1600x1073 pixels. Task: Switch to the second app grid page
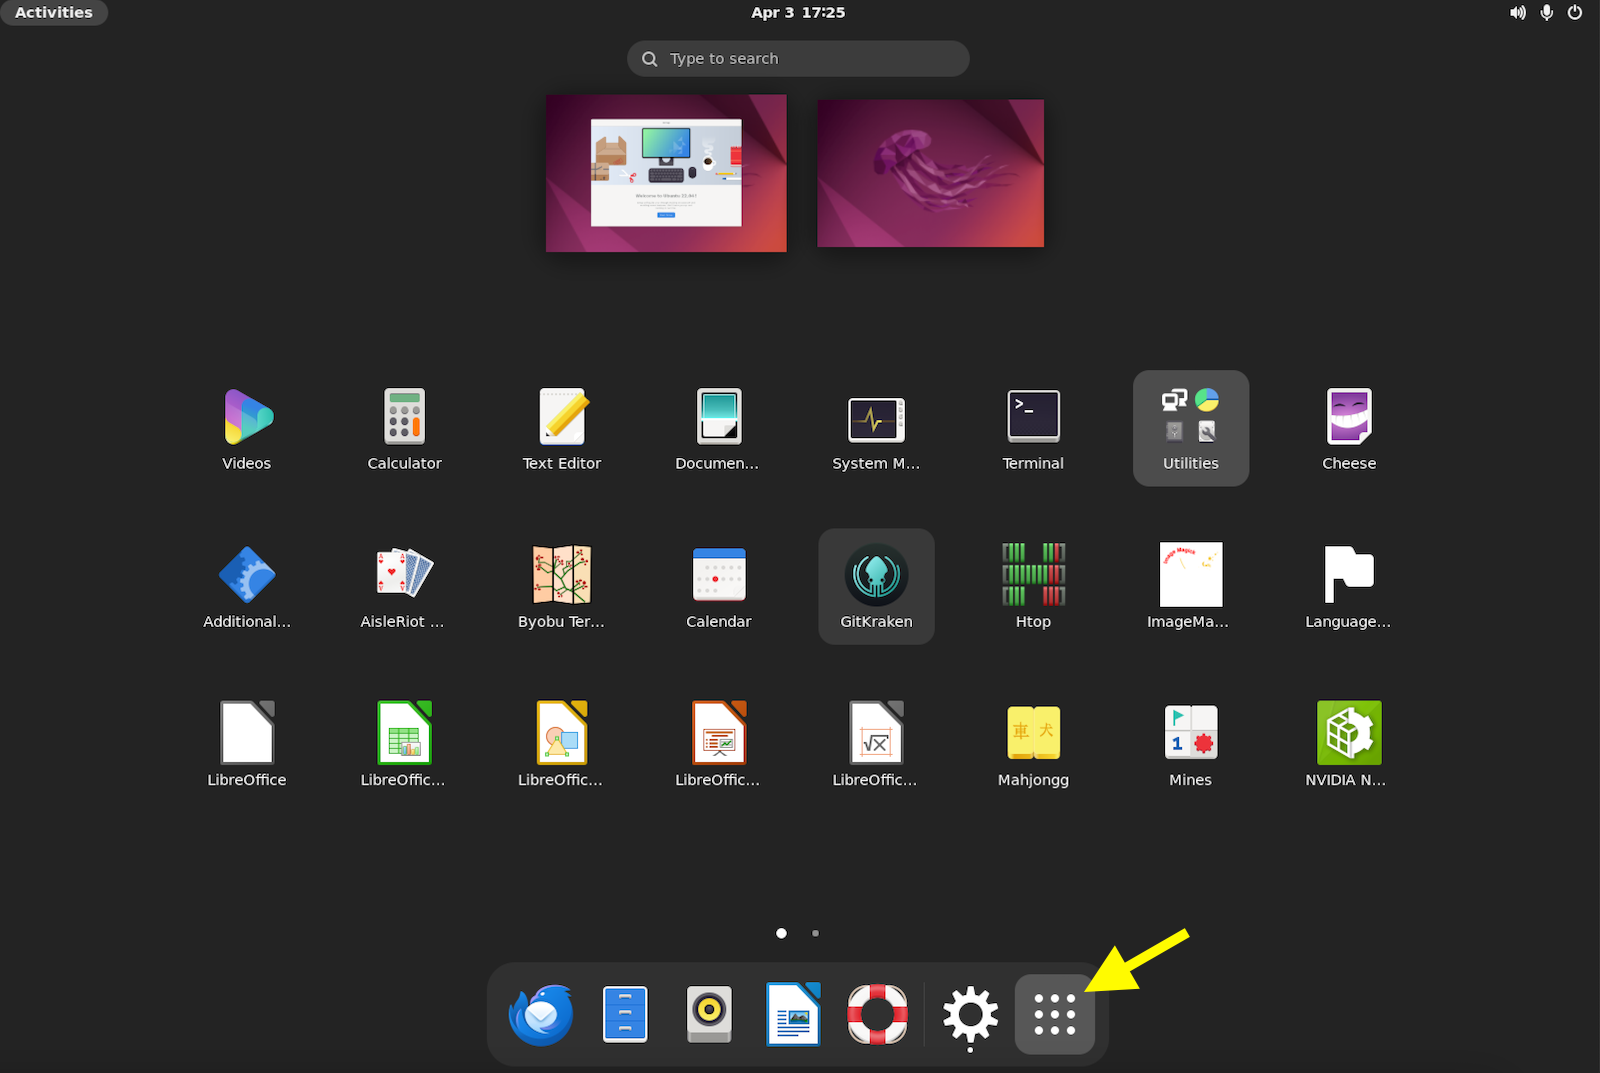click(815, 933)
